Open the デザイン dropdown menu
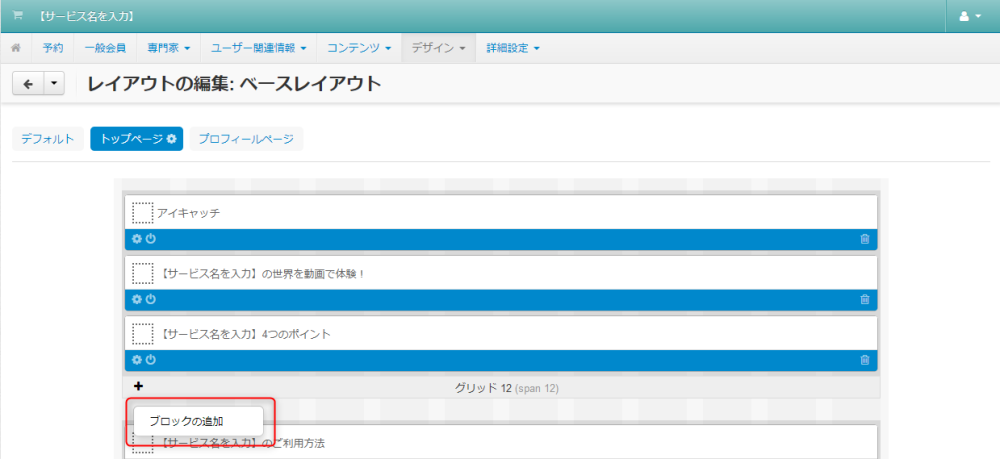 pos(438,48)
